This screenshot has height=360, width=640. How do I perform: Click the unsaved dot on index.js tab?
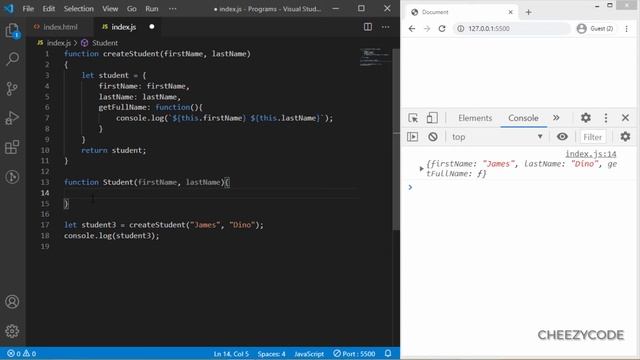[152, 27]
